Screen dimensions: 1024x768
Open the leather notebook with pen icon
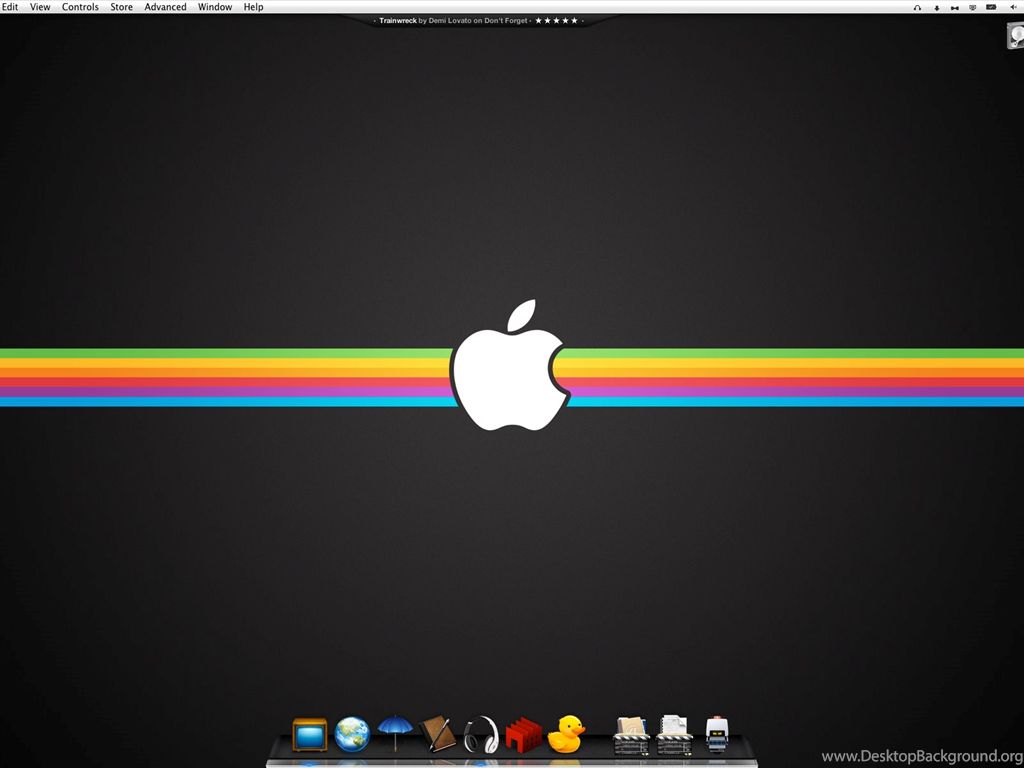438,733
